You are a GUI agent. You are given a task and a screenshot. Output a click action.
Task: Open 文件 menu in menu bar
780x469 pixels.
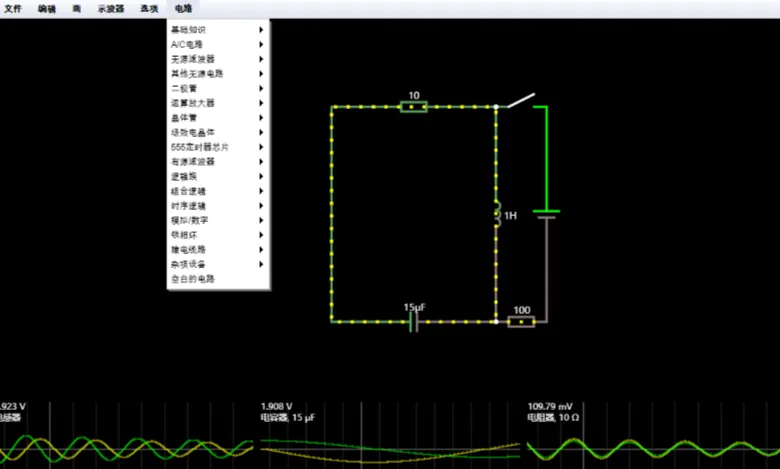(13, 8)
